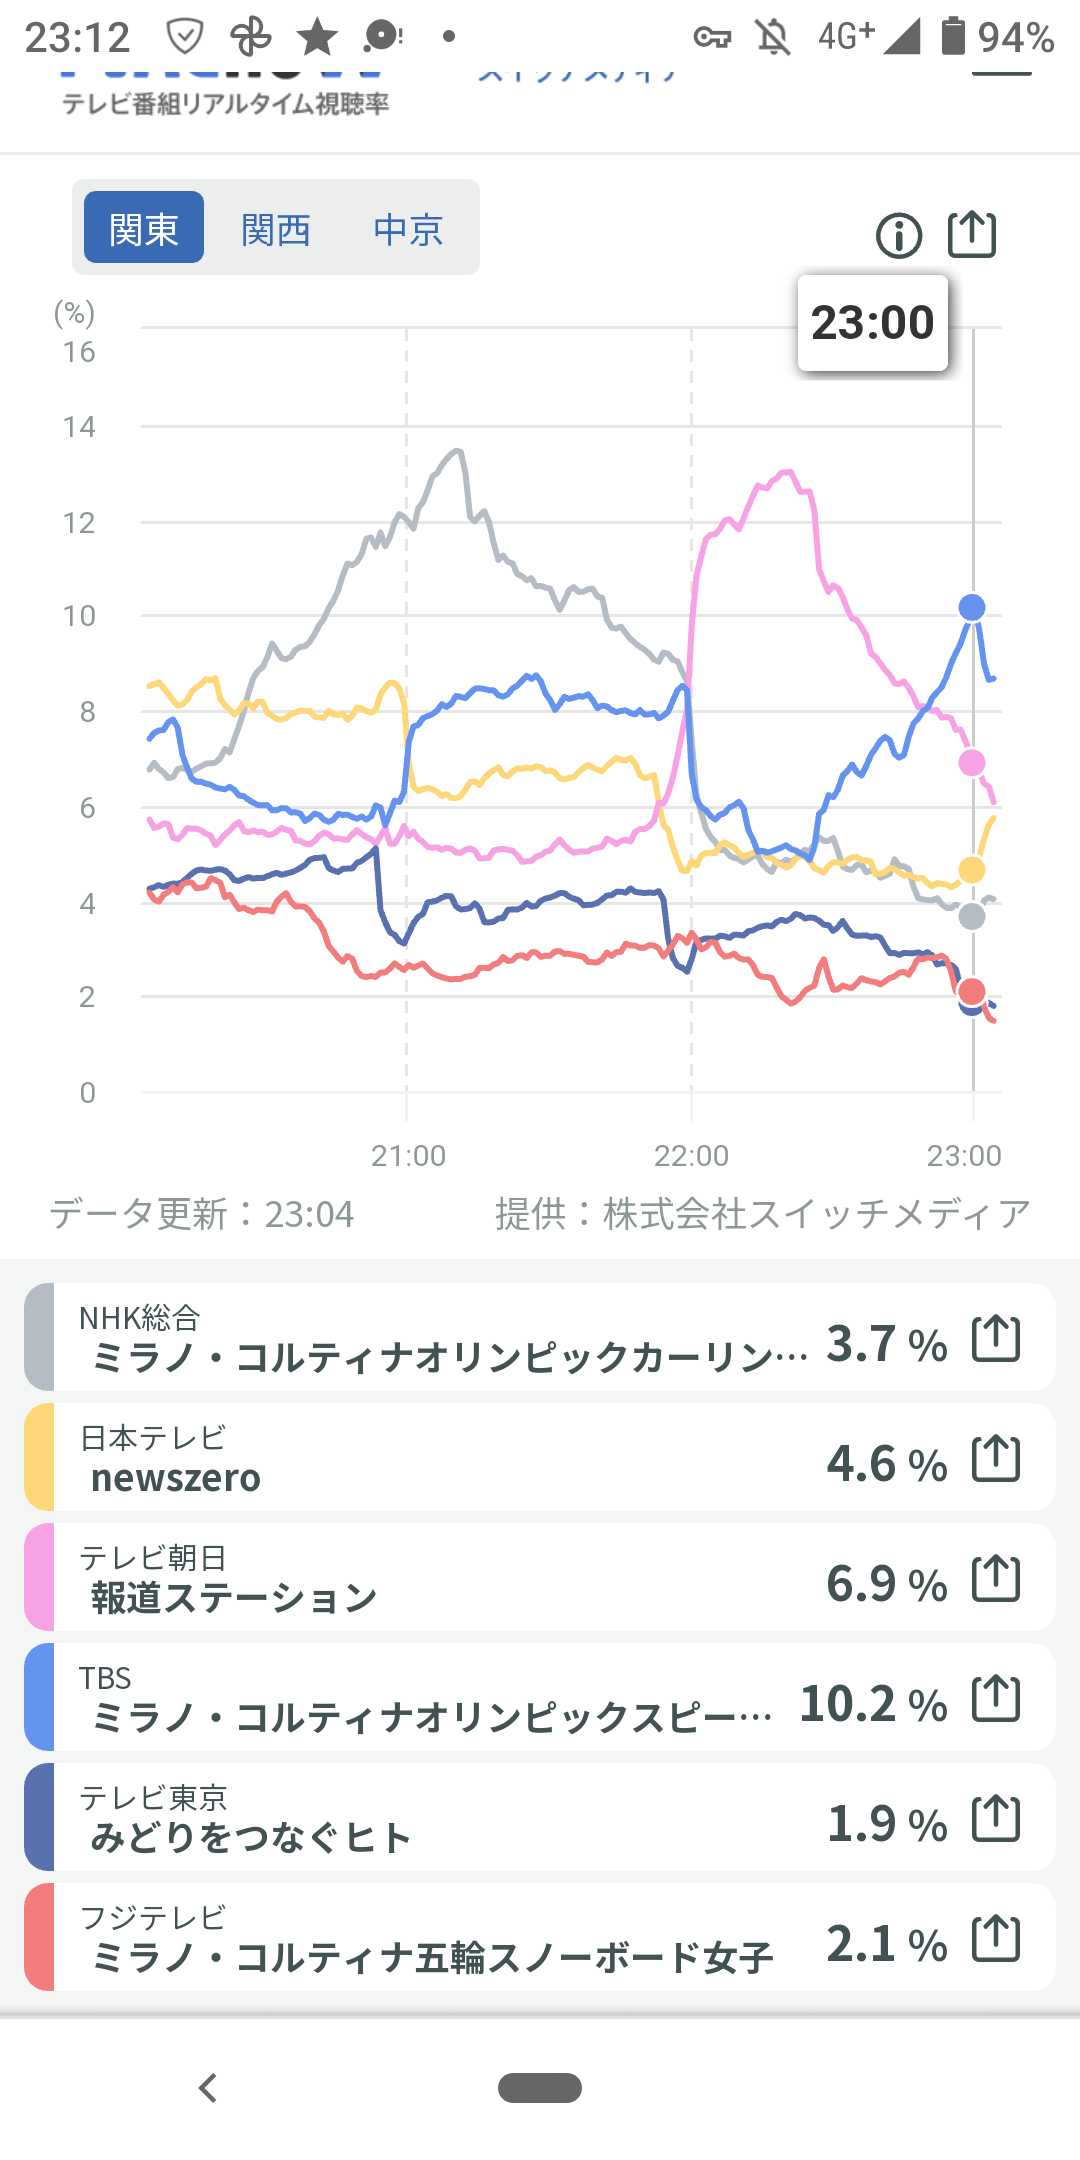The height and width of the screenshot is (2160, 1080).
Task: Tap the フジテレビ red color swatch
Action: (x=40, y=1938)
